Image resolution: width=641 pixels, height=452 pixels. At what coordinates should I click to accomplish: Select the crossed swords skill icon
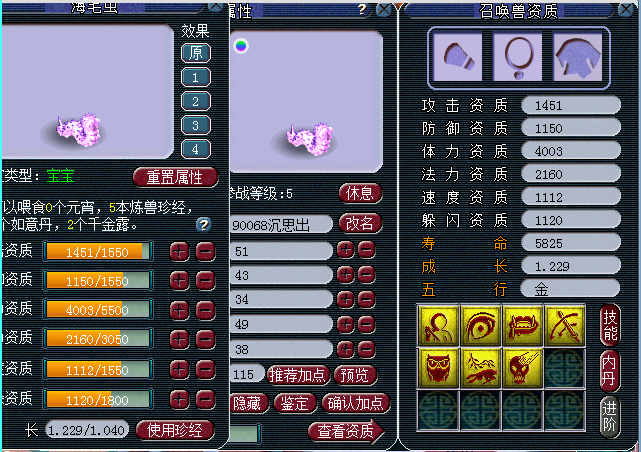click(x=565, y=325)
